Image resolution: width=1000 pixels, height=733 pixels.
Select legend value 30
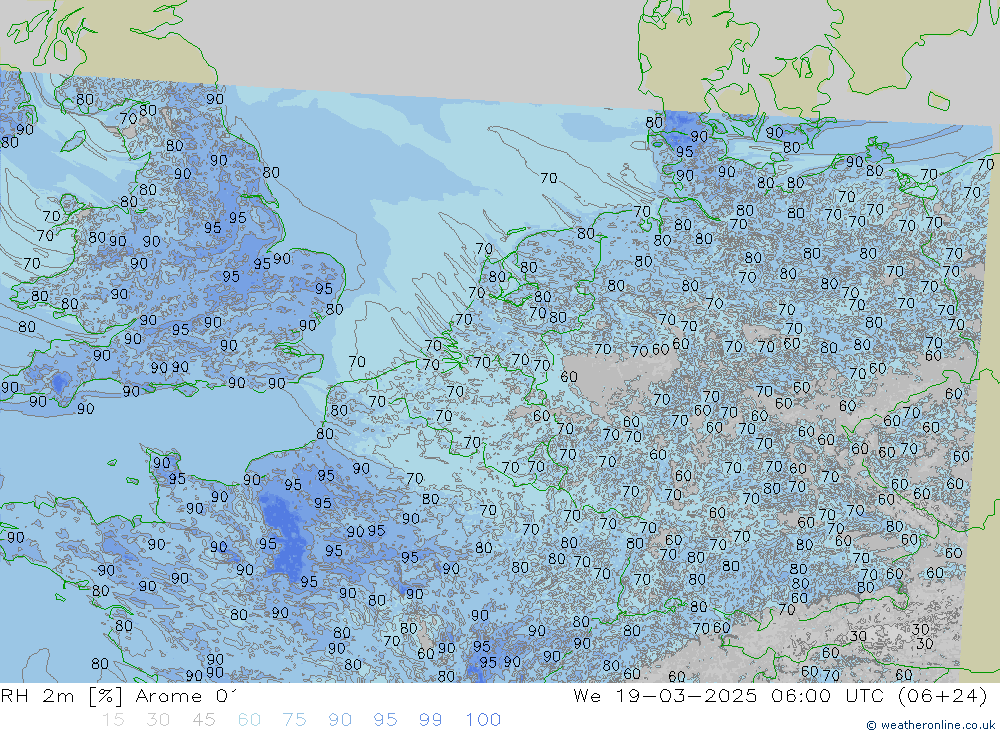click(158, 720)
